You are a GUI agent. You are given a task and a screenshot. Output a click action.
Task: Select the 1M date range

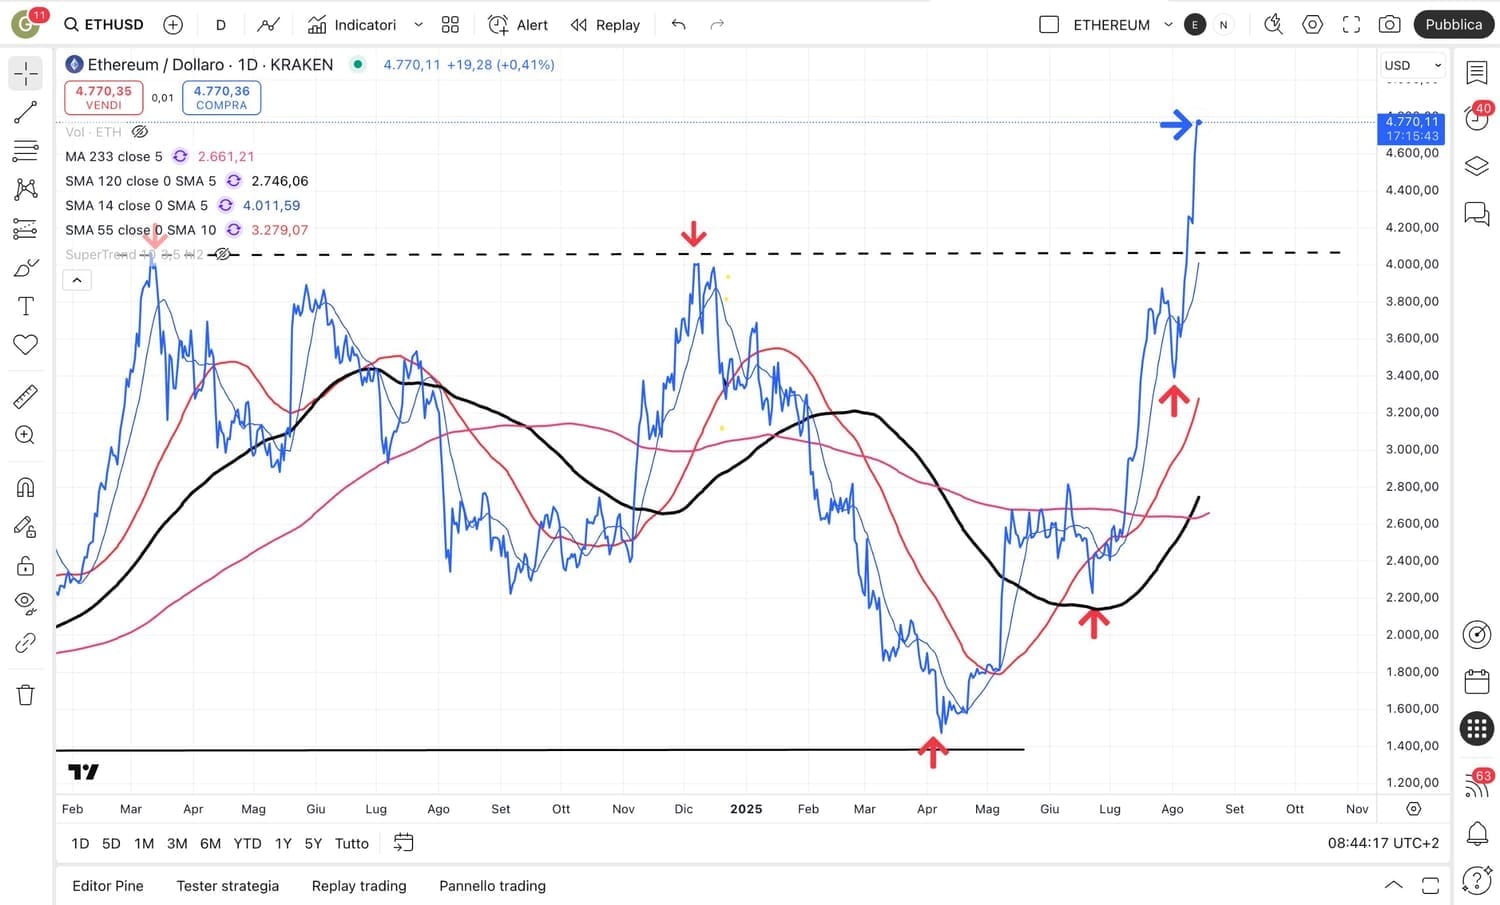(144, 843)
